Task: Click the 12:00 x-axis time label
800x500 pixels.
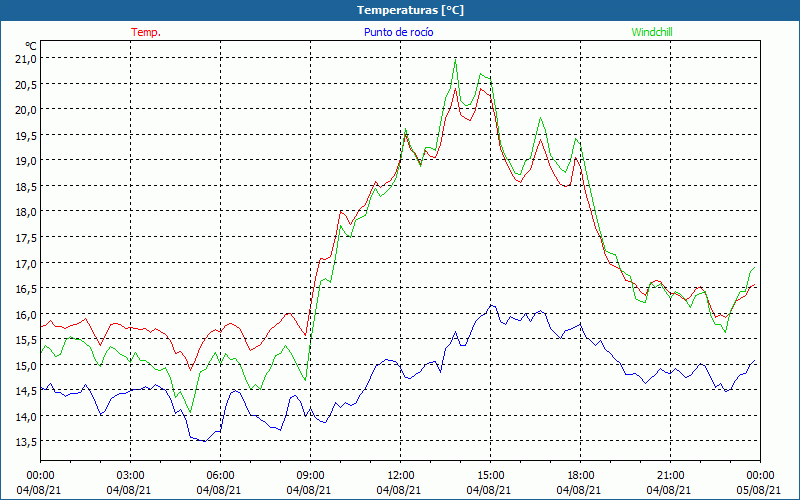Action: [x=401, y=476]
